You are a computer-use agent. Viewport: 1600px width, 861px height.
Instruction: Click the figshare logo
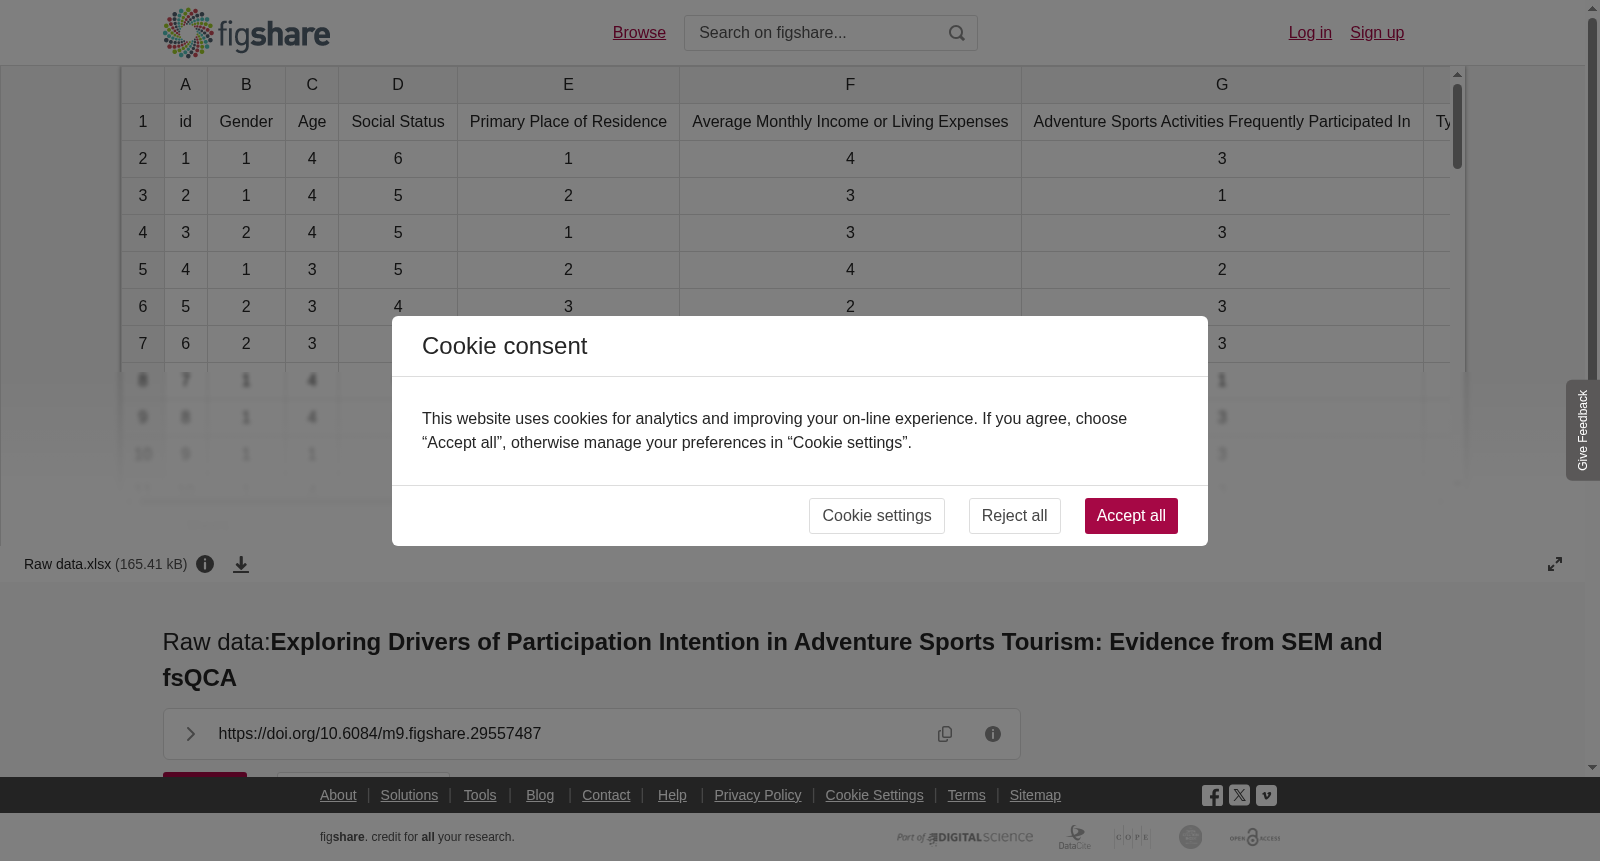click(246, 33)
